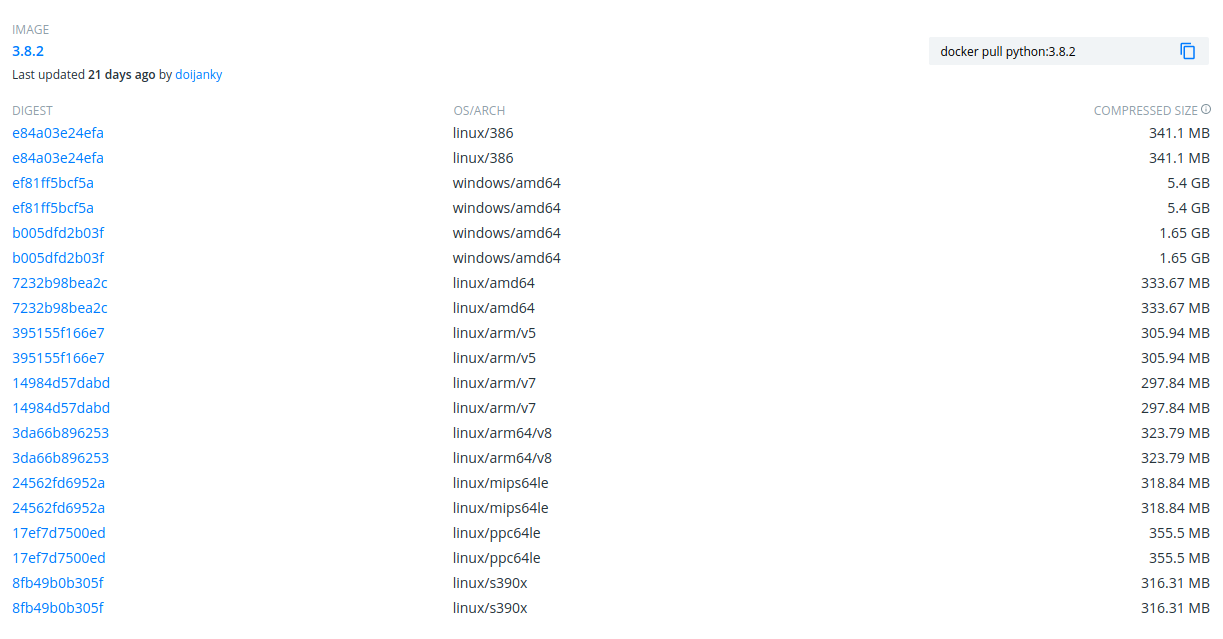Open second b005dfd2b03f windows/amd64 digest link

point(58,258)
